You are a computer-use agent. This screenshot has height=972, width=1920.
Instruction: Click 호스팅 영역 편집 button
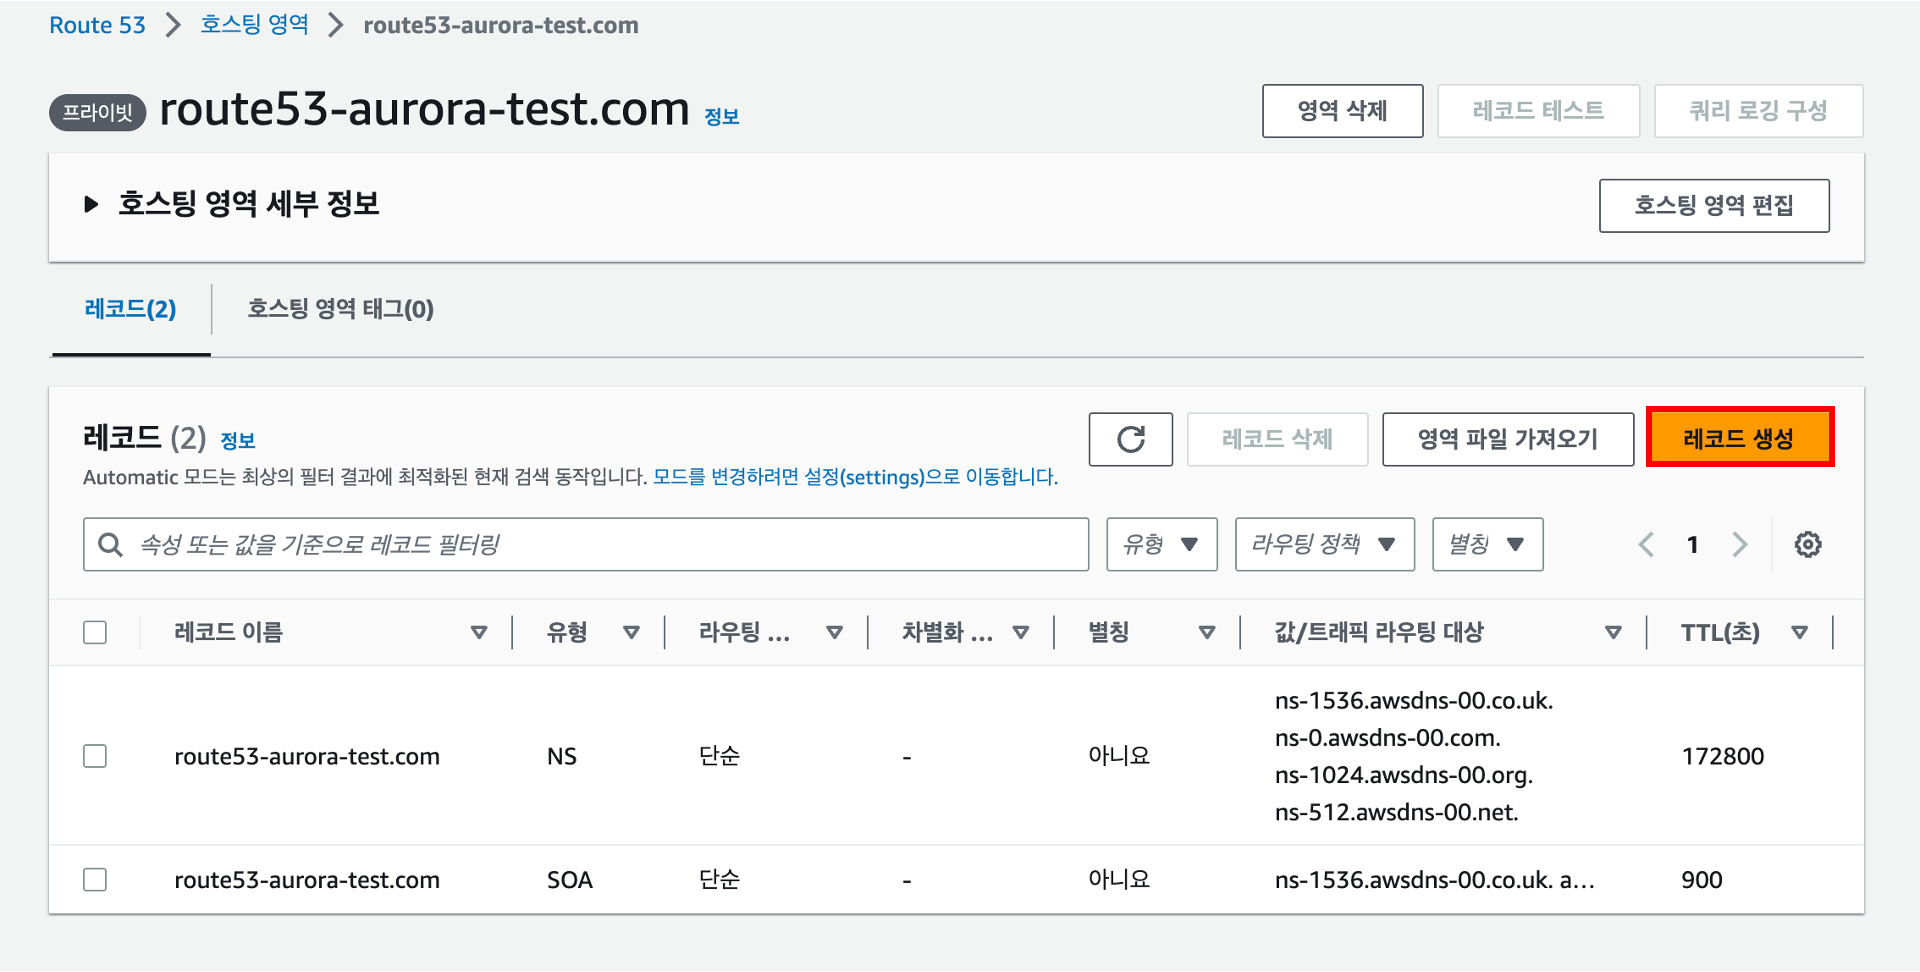pos(1714,206)
